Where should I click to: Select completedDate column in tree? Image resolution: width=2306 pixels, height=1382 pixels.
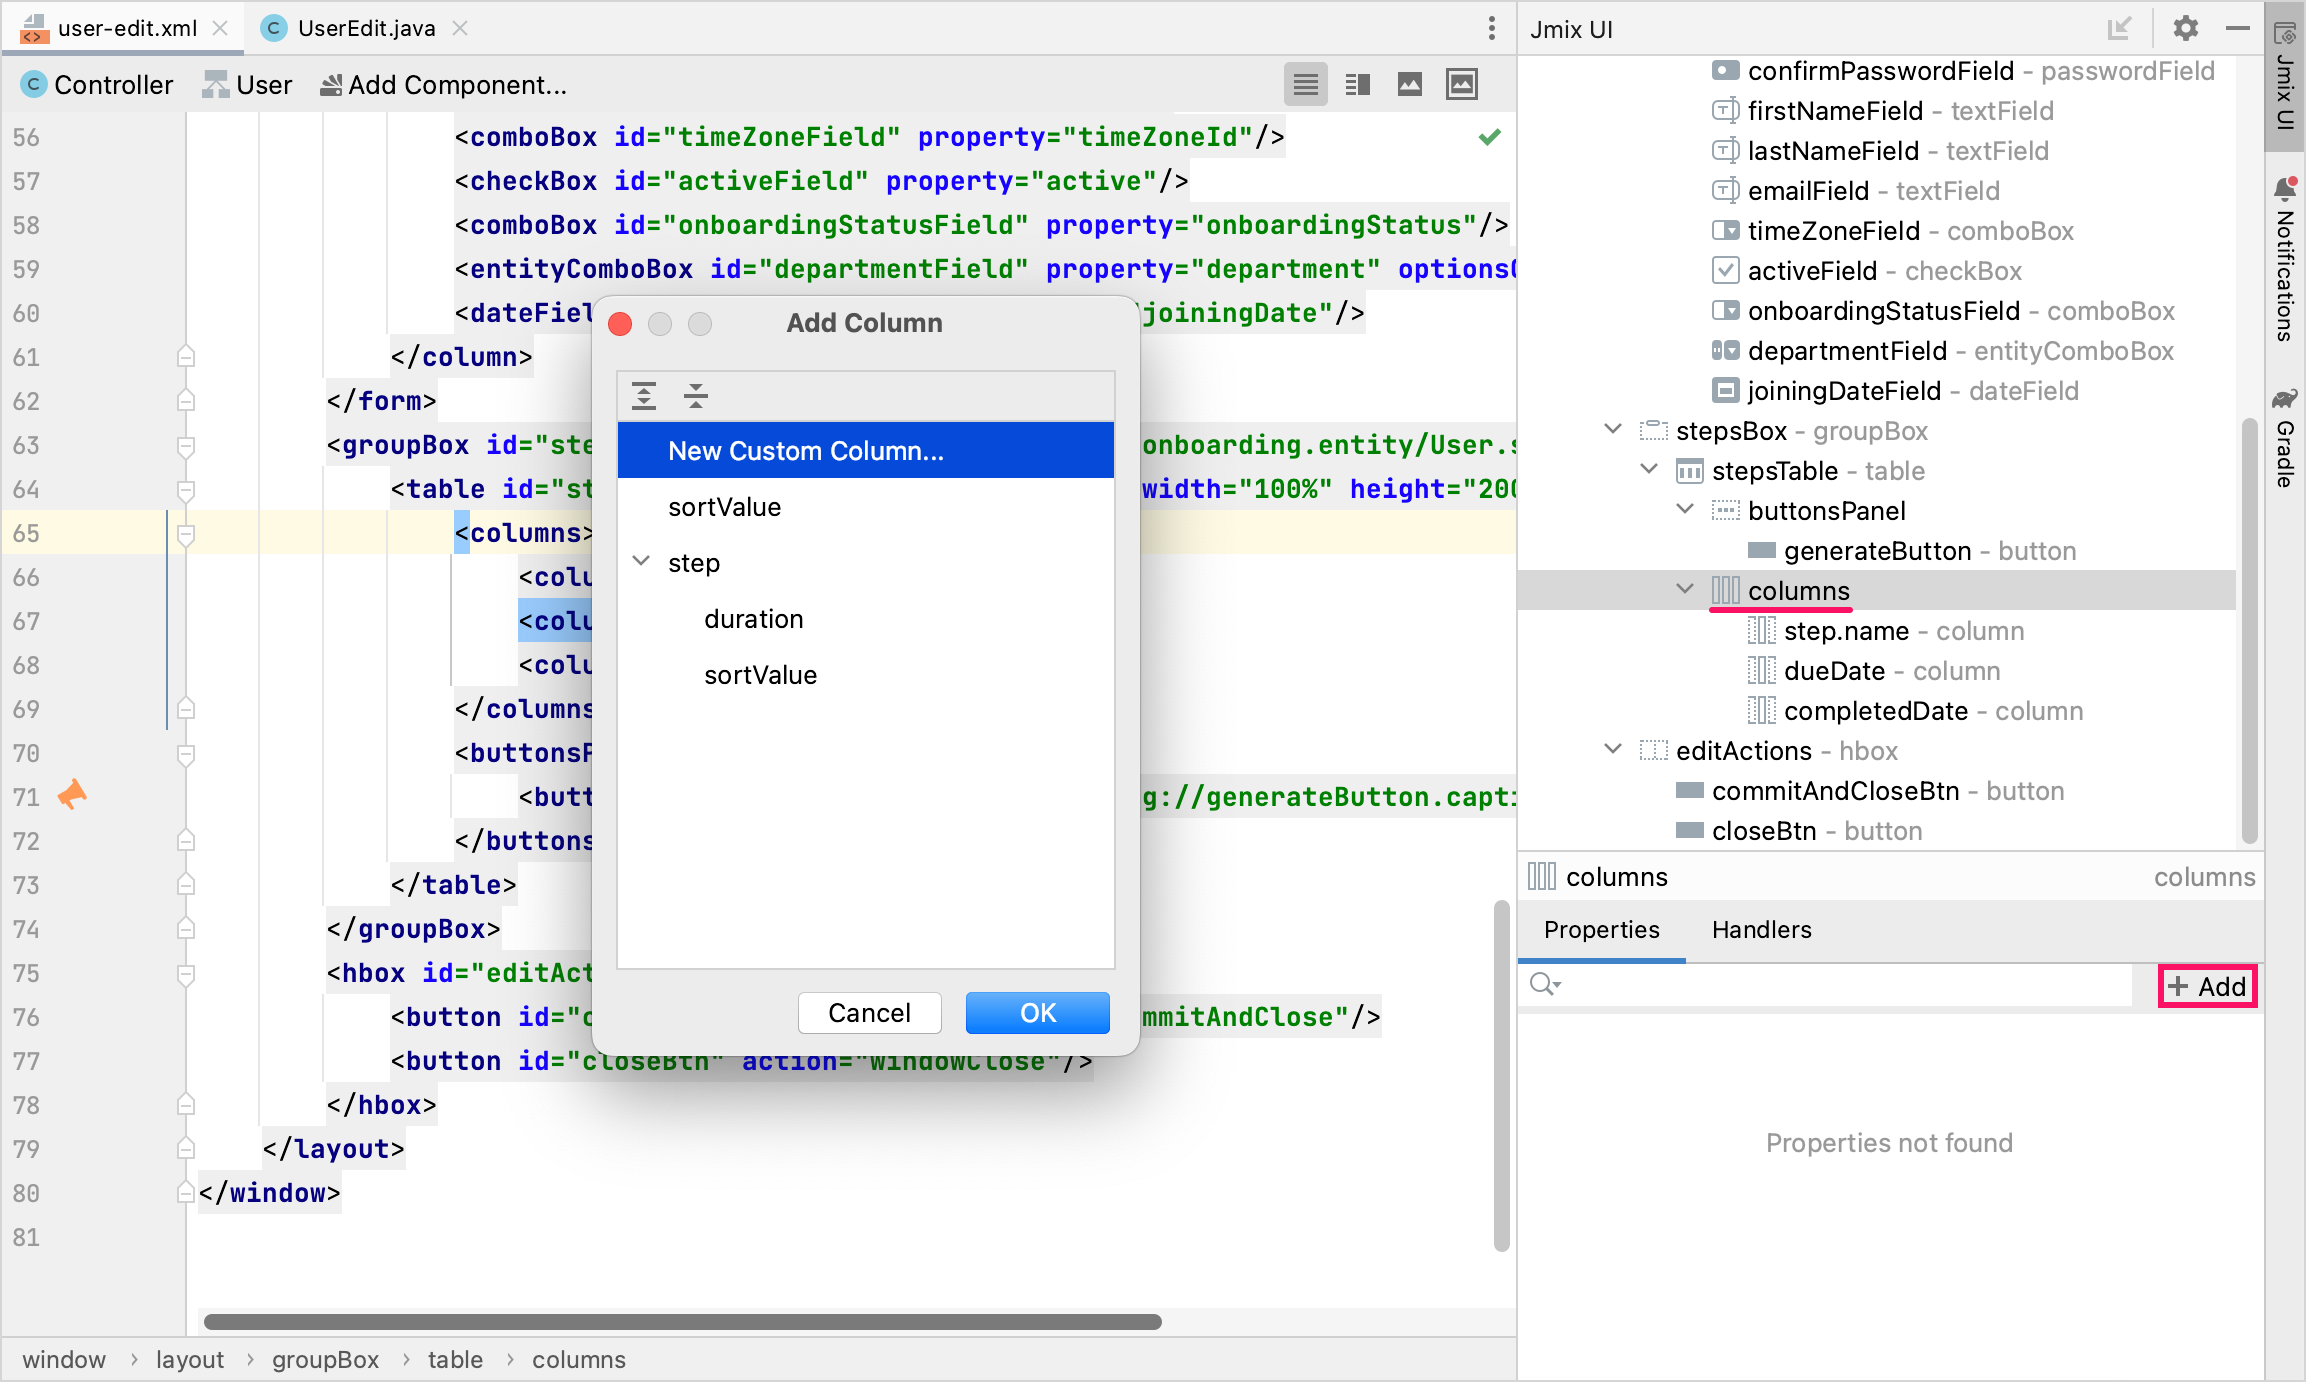click(x=1915, y=711)
